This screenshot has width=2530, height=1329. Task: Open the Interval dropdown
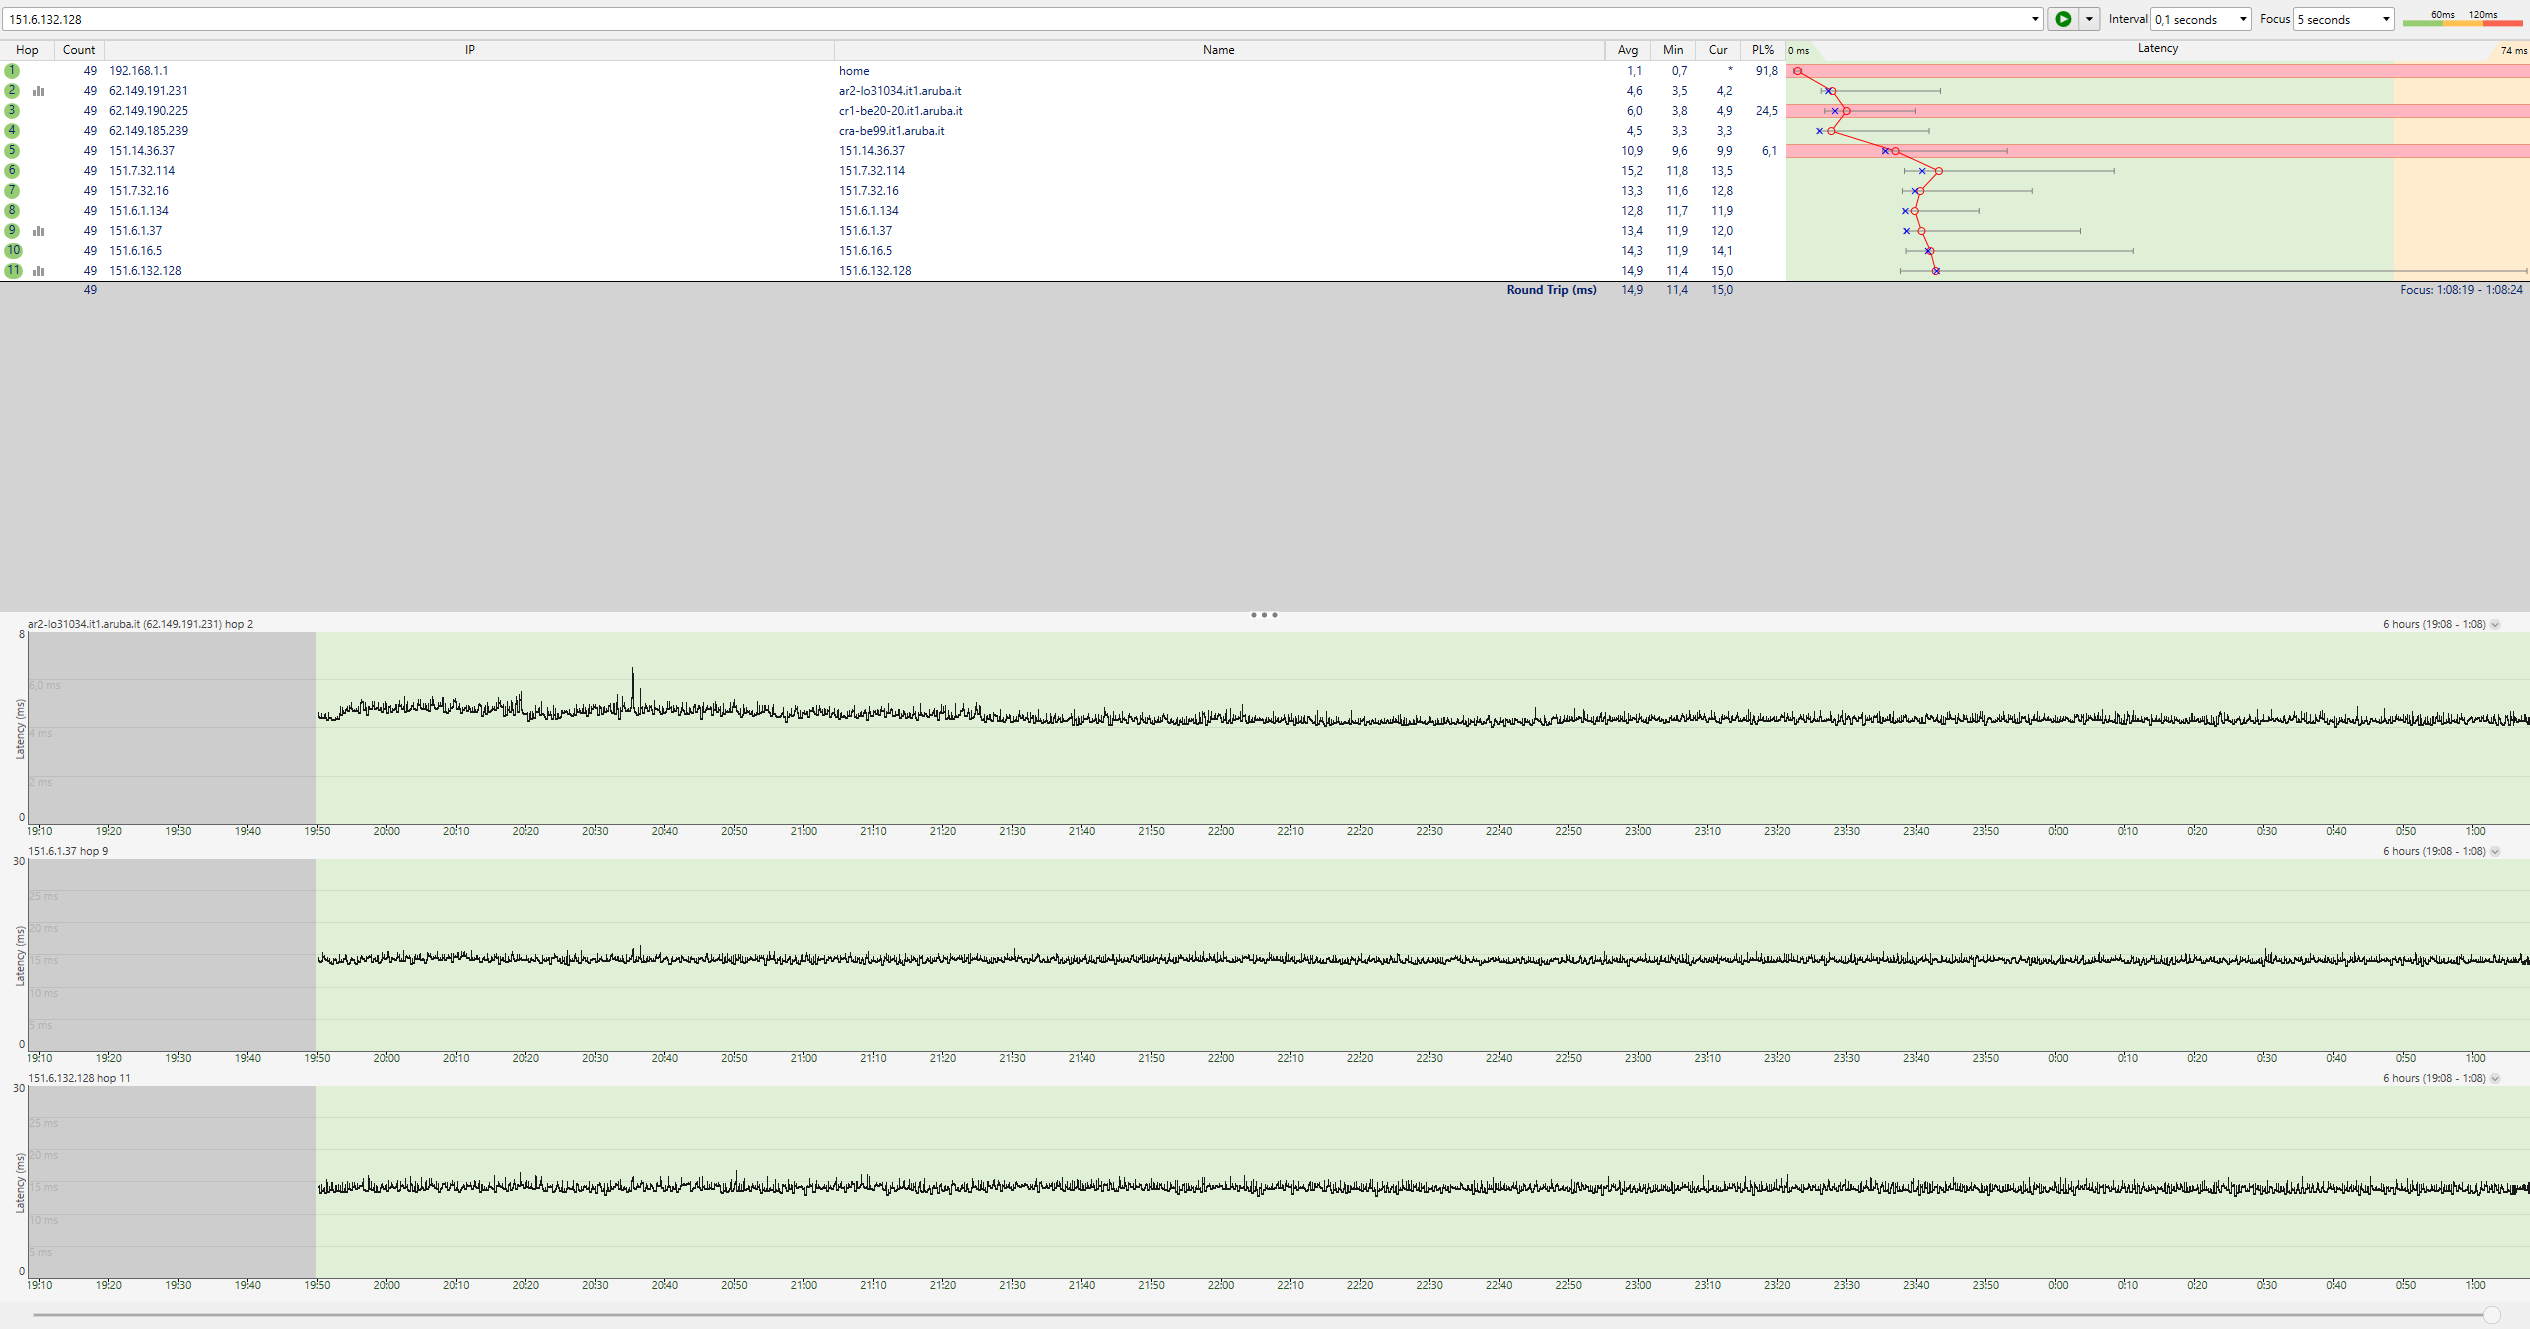pyautogui.click(x=2200, y=19)
